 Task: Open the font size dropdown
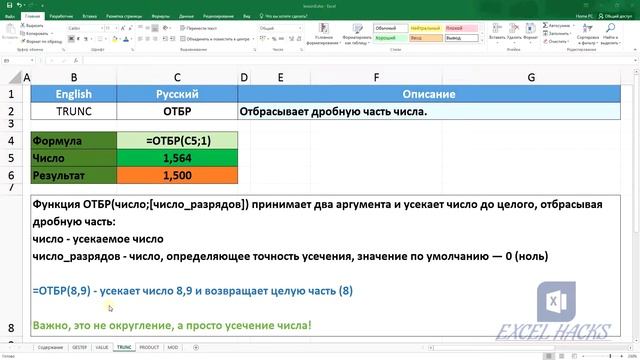click(x=116, y=28)
